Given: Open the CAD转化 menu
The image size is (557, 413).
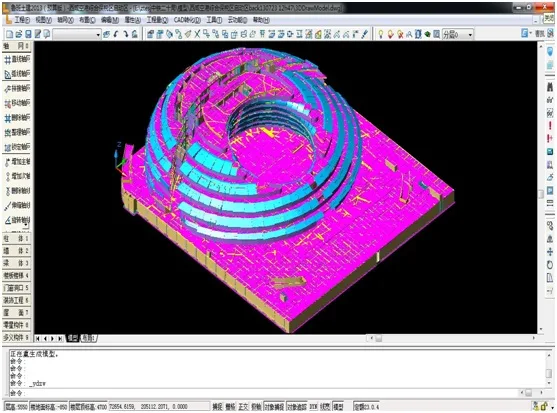Looking at the screenshot, I should [x=187, y=20].
